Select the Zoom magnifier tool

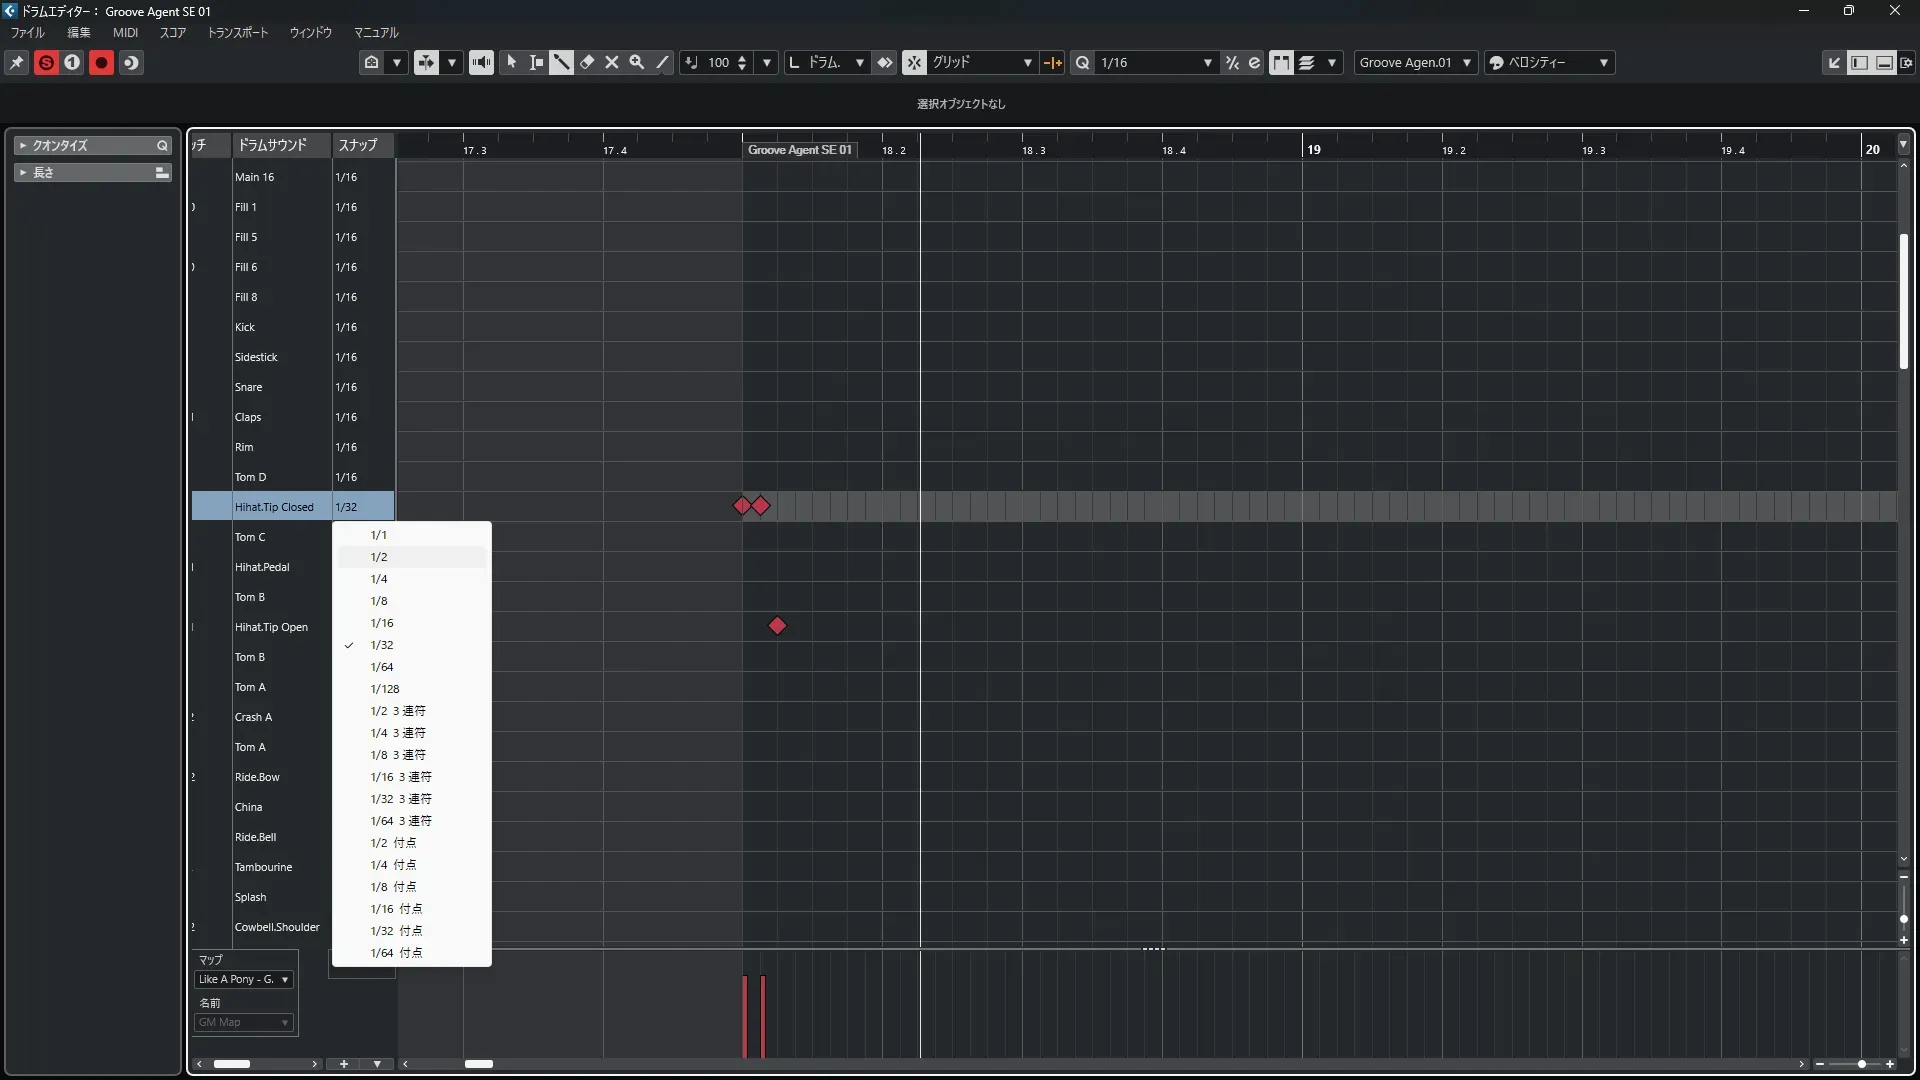(x=636, y=62)
